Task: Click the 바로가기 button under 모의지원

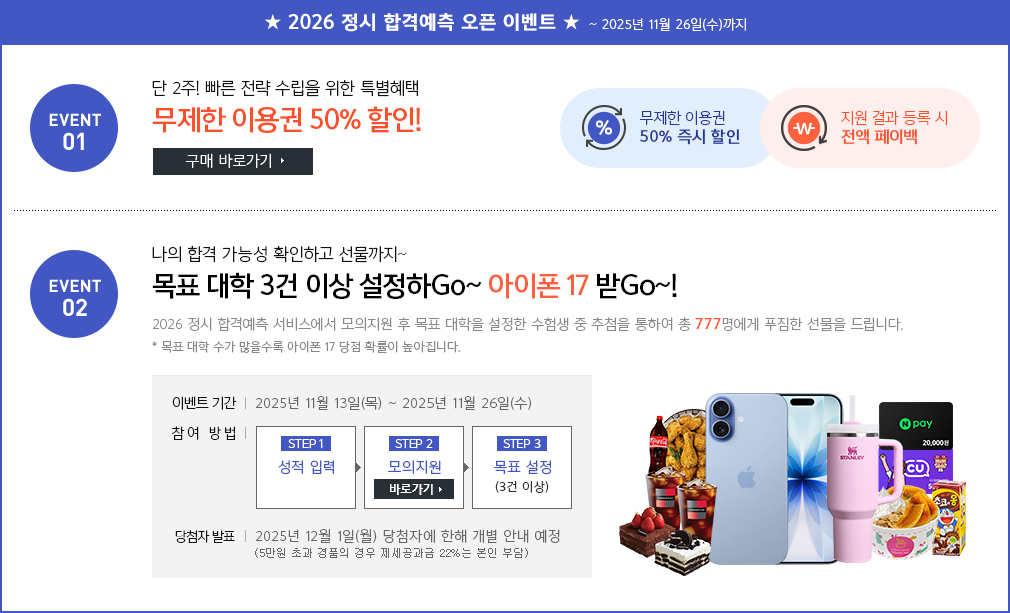Action: pos(414,489)
